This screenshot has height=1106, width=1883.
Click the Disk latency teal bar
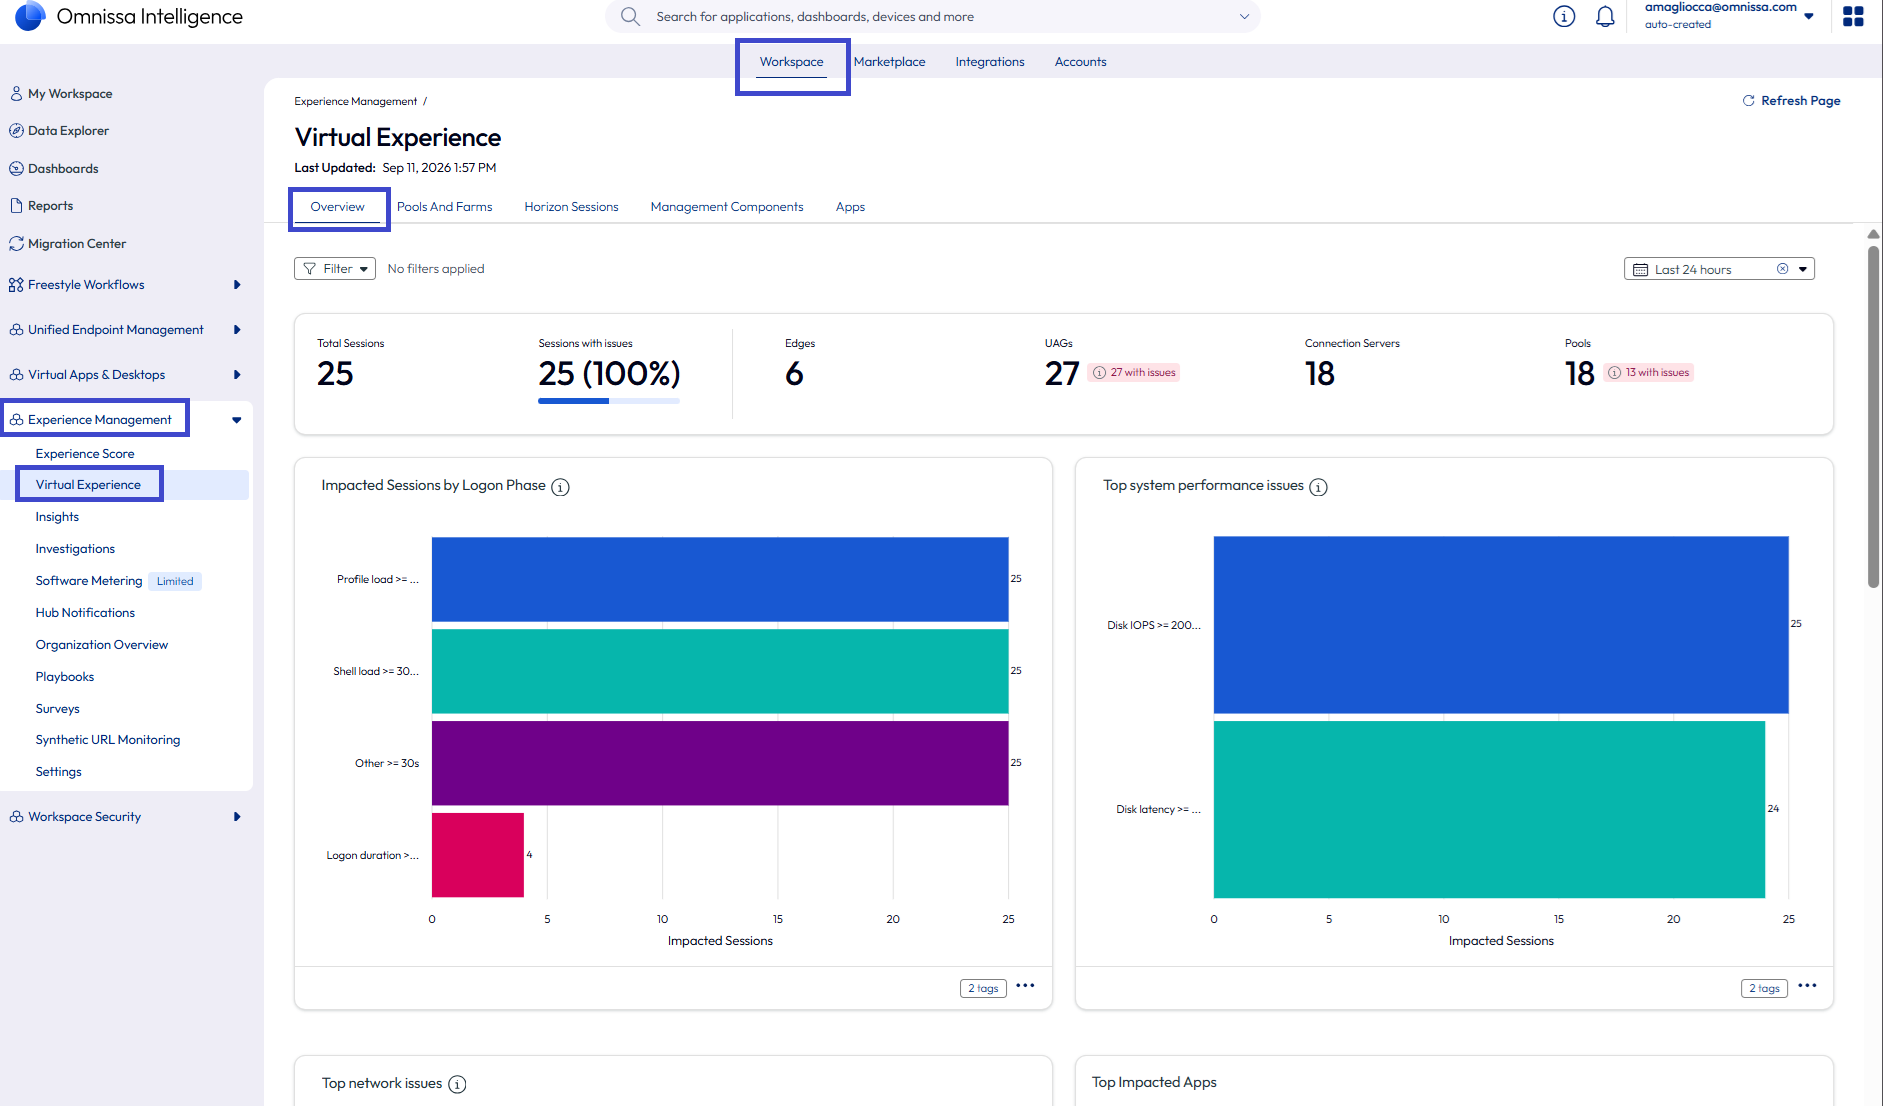tap(1489, 809)
